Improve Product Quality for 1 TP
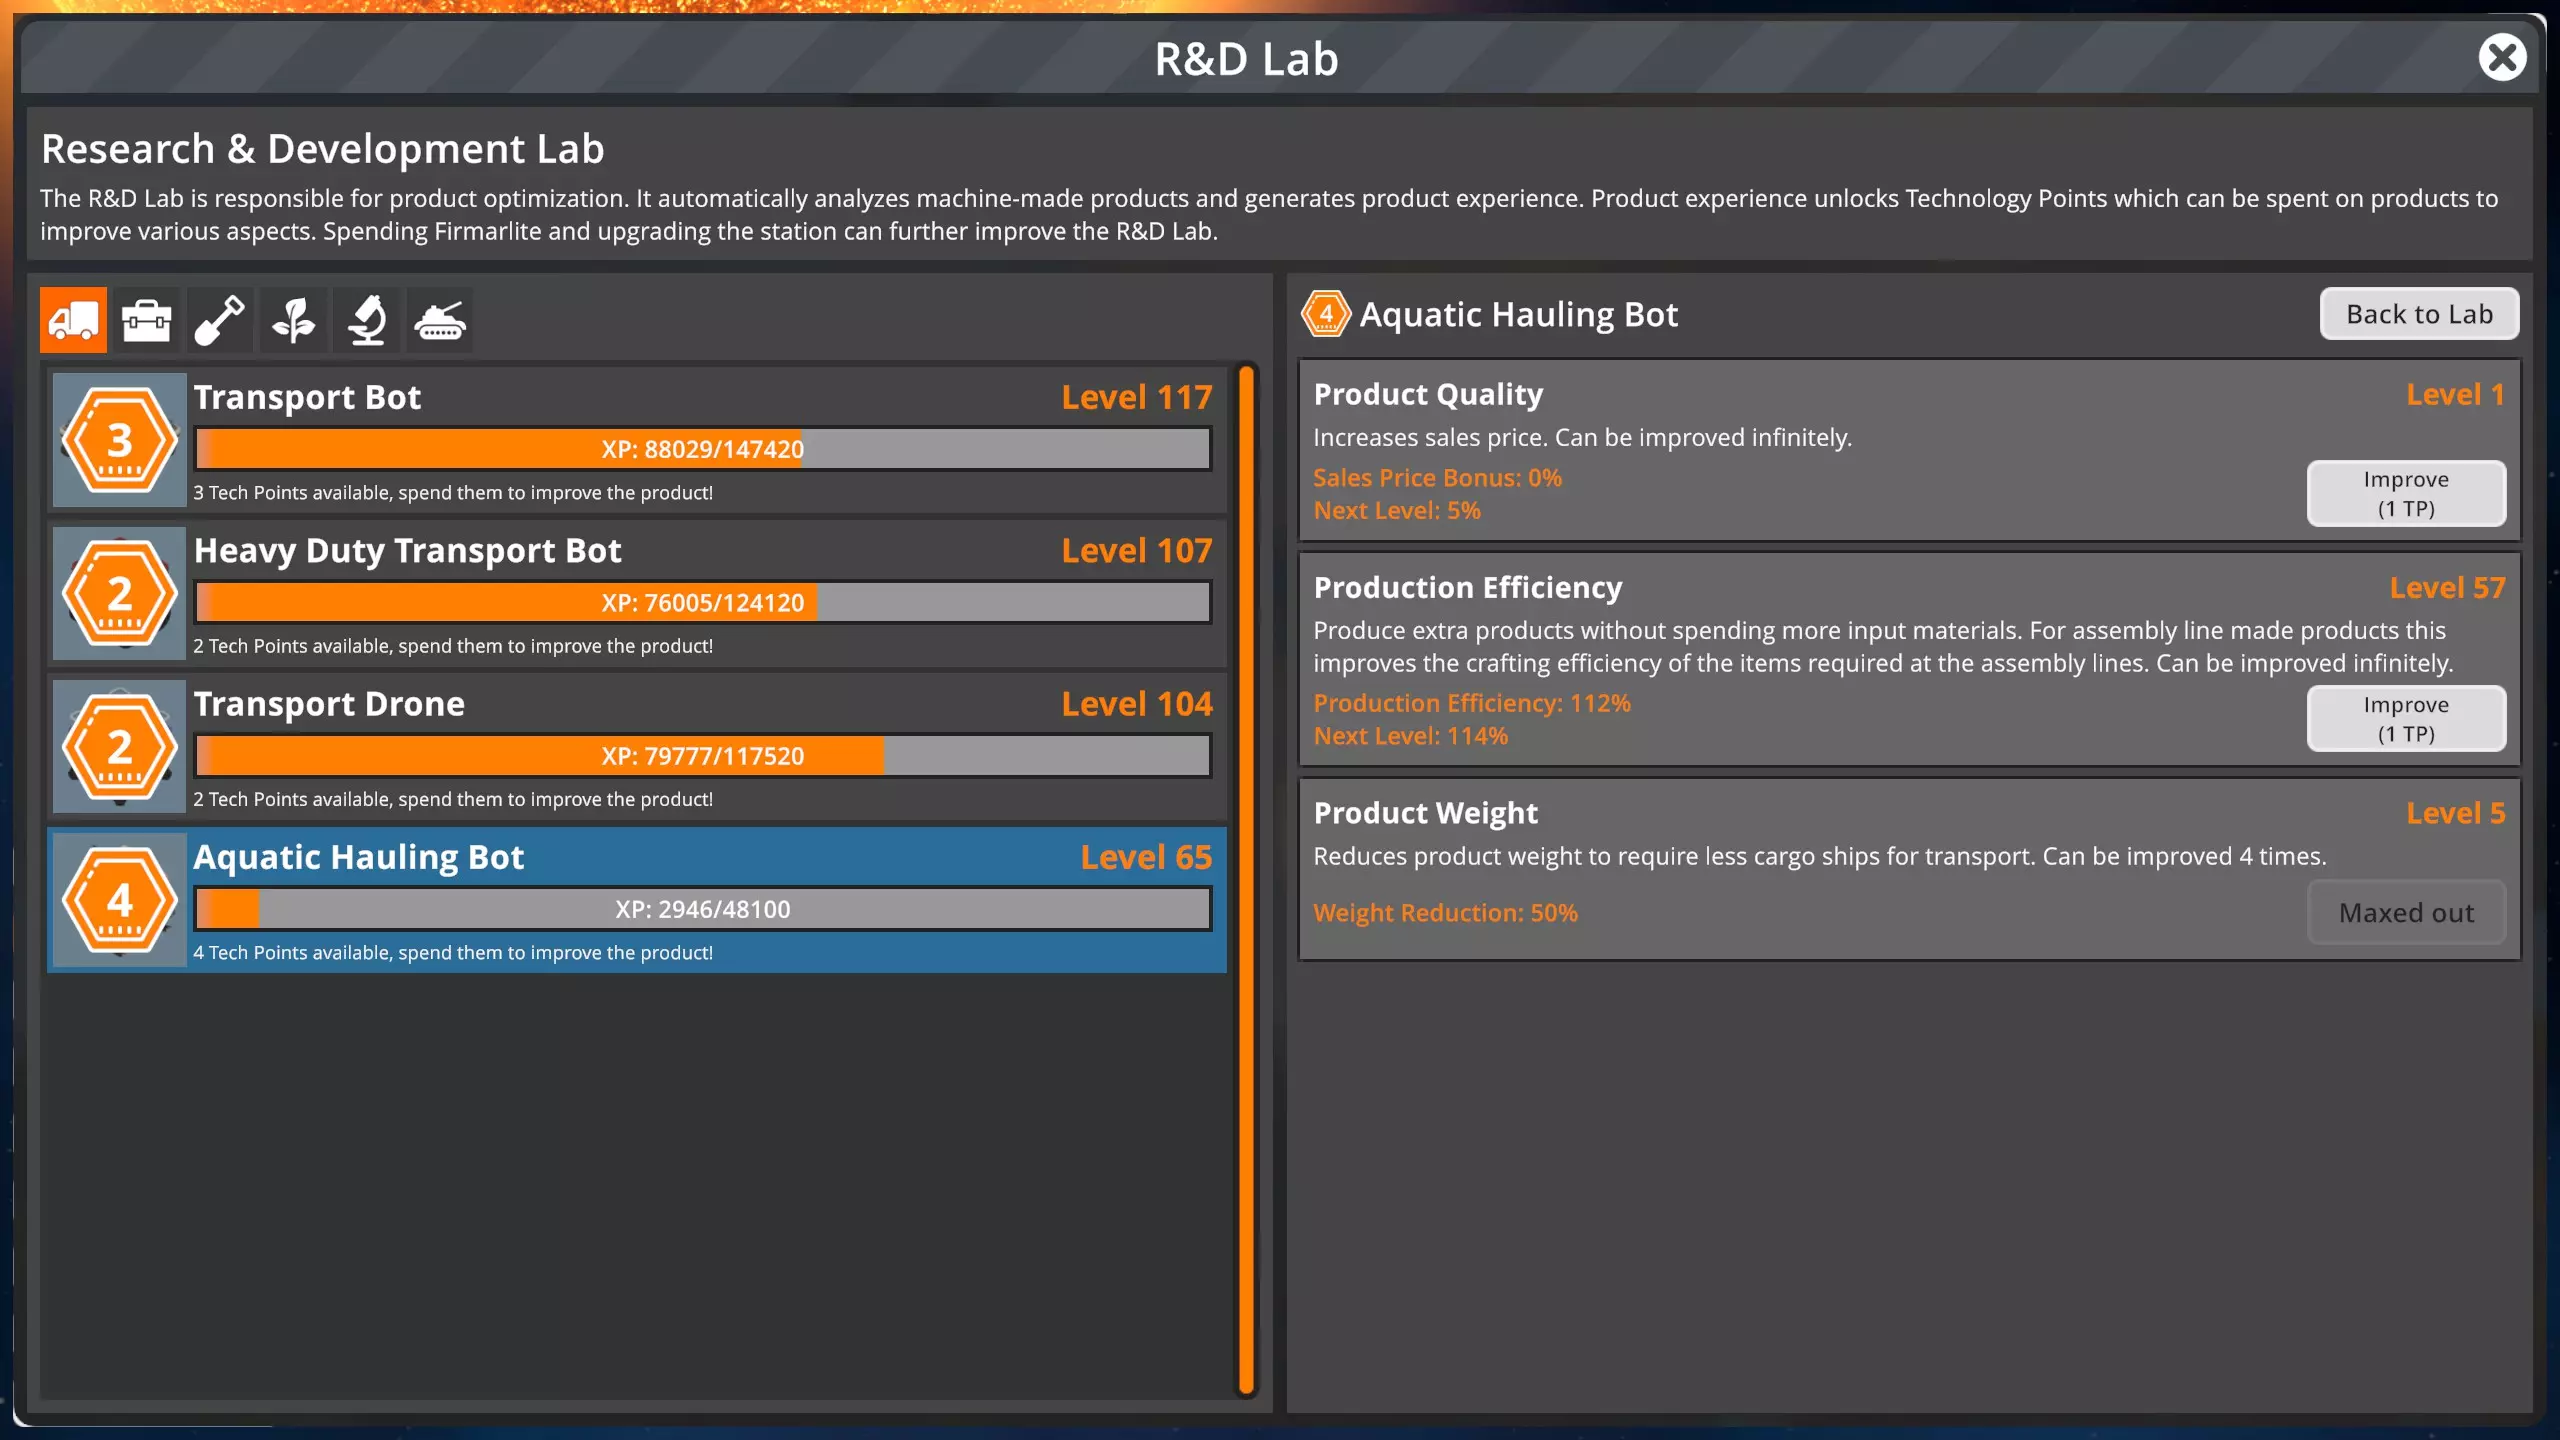The image size is (2560, 1440). click(2405, 493)
